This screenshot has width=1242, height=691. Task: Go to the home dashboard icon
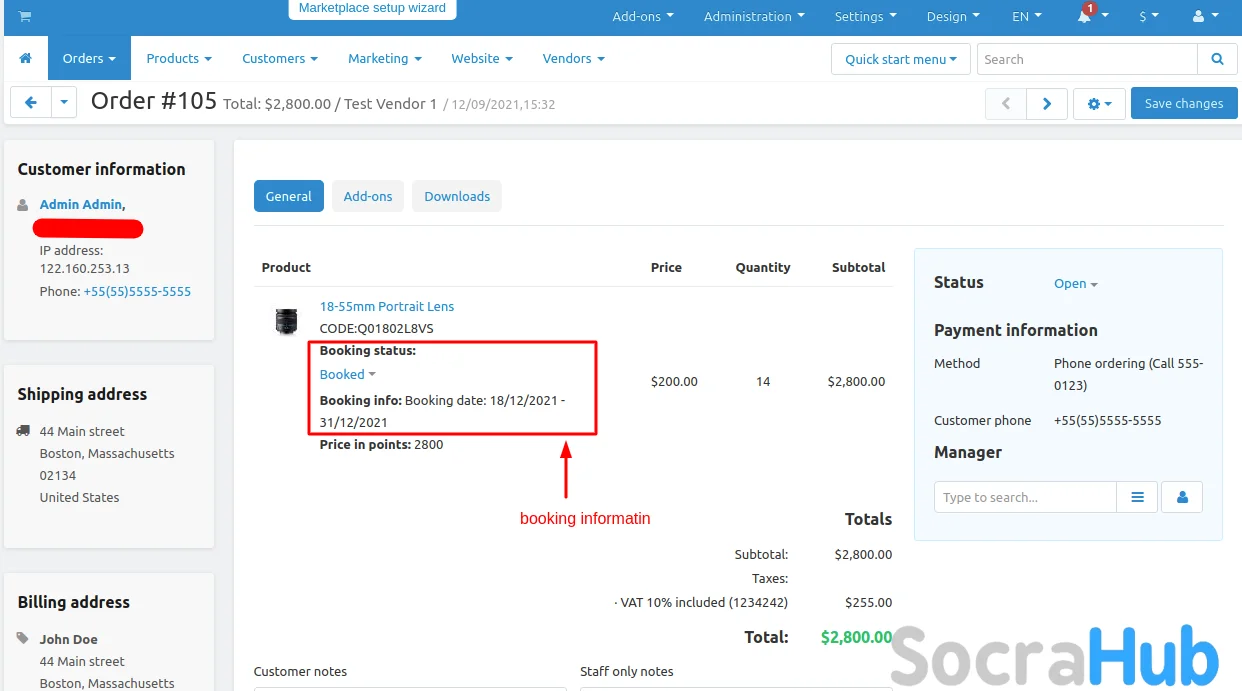tap(26, 59)
